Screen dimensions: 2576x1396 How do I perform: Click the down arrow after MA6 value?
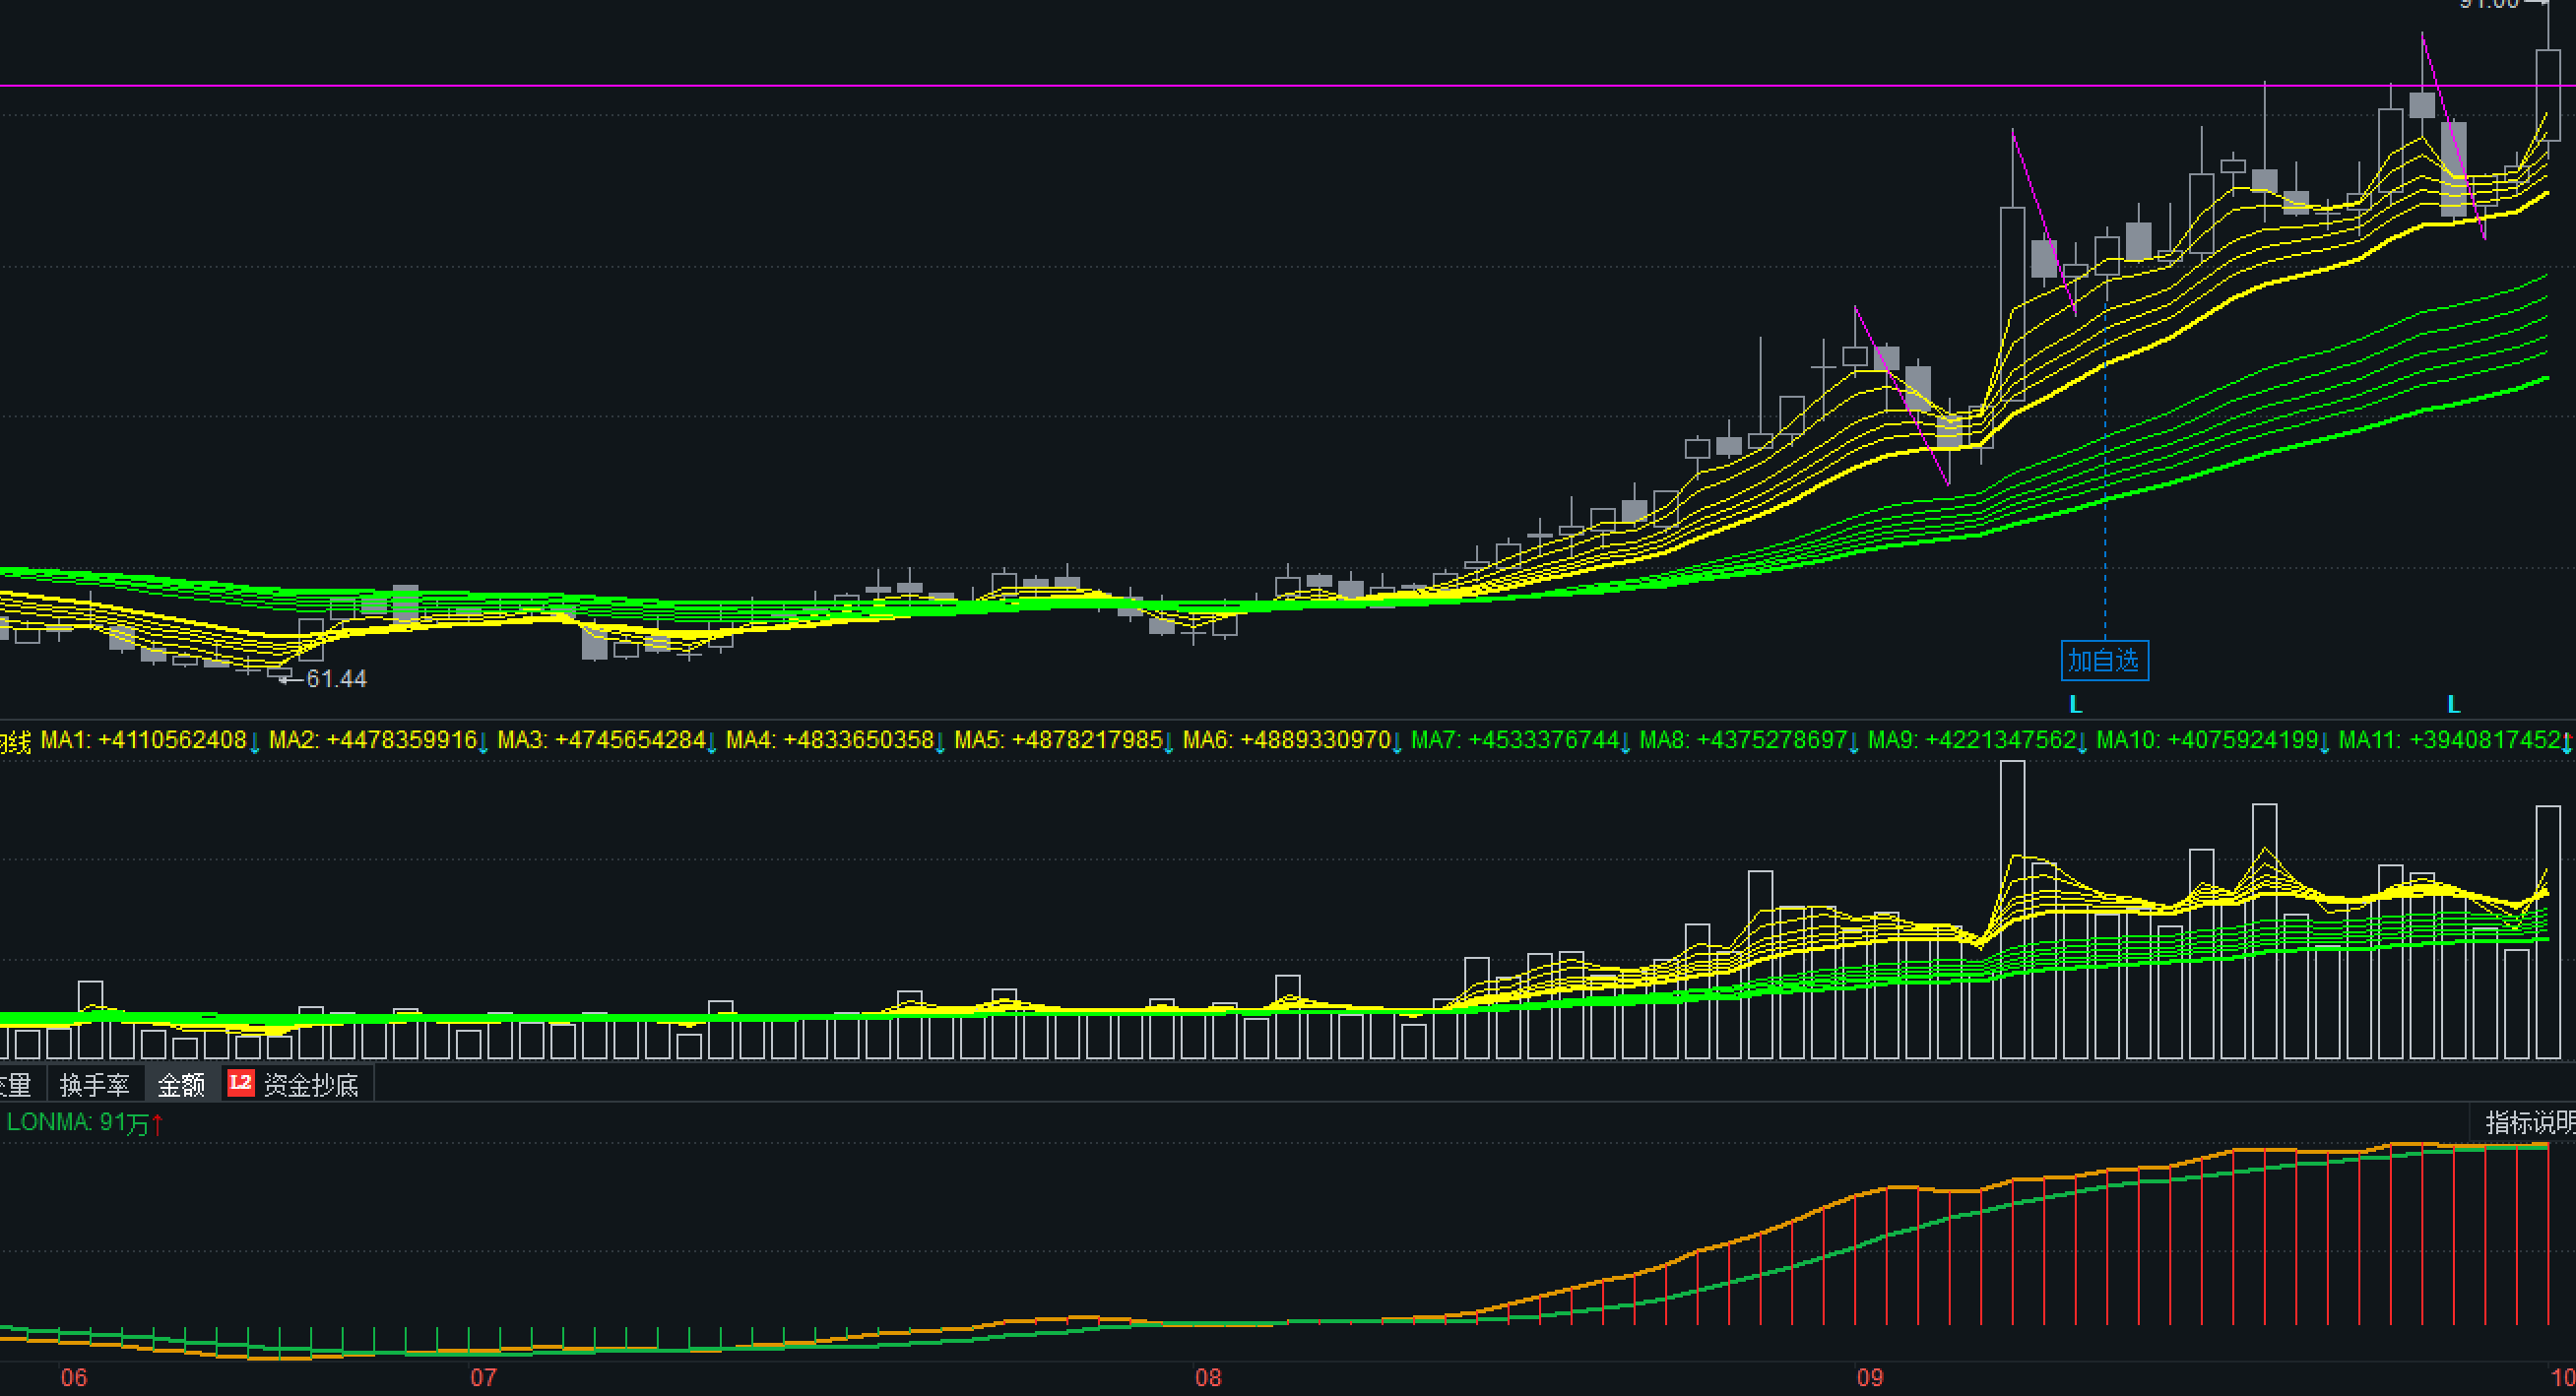pyautogui.click(x=1398, y=743)
